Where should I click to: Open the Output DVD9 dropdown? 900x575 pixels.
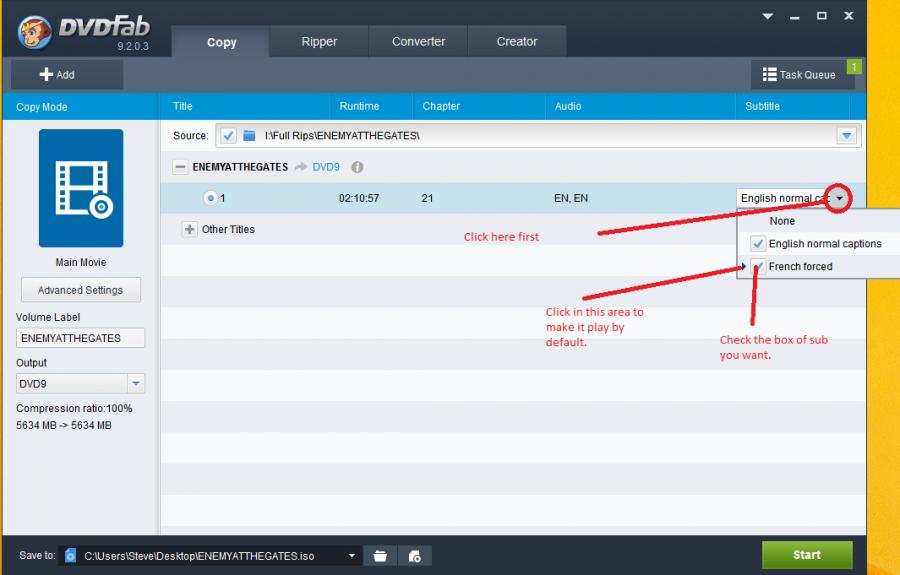[x=136, y=384]
